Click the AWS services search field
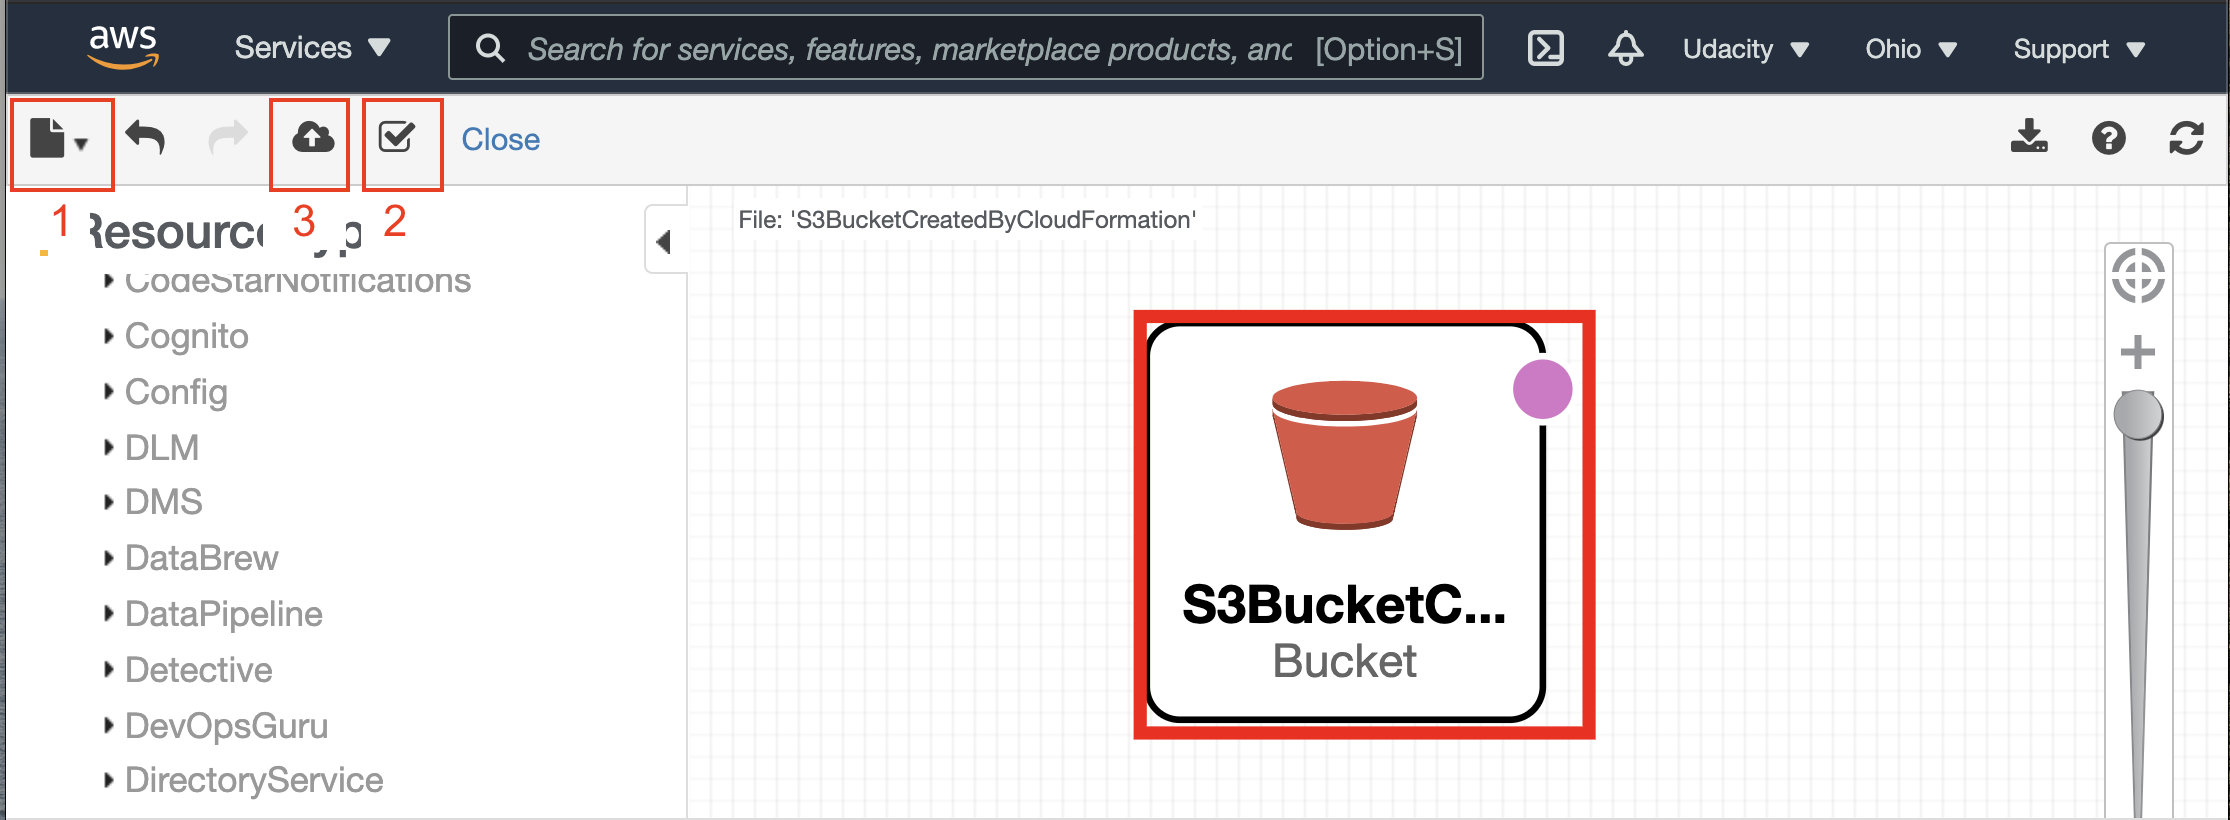The image size is (2230, 820). [x=965, y=48]
